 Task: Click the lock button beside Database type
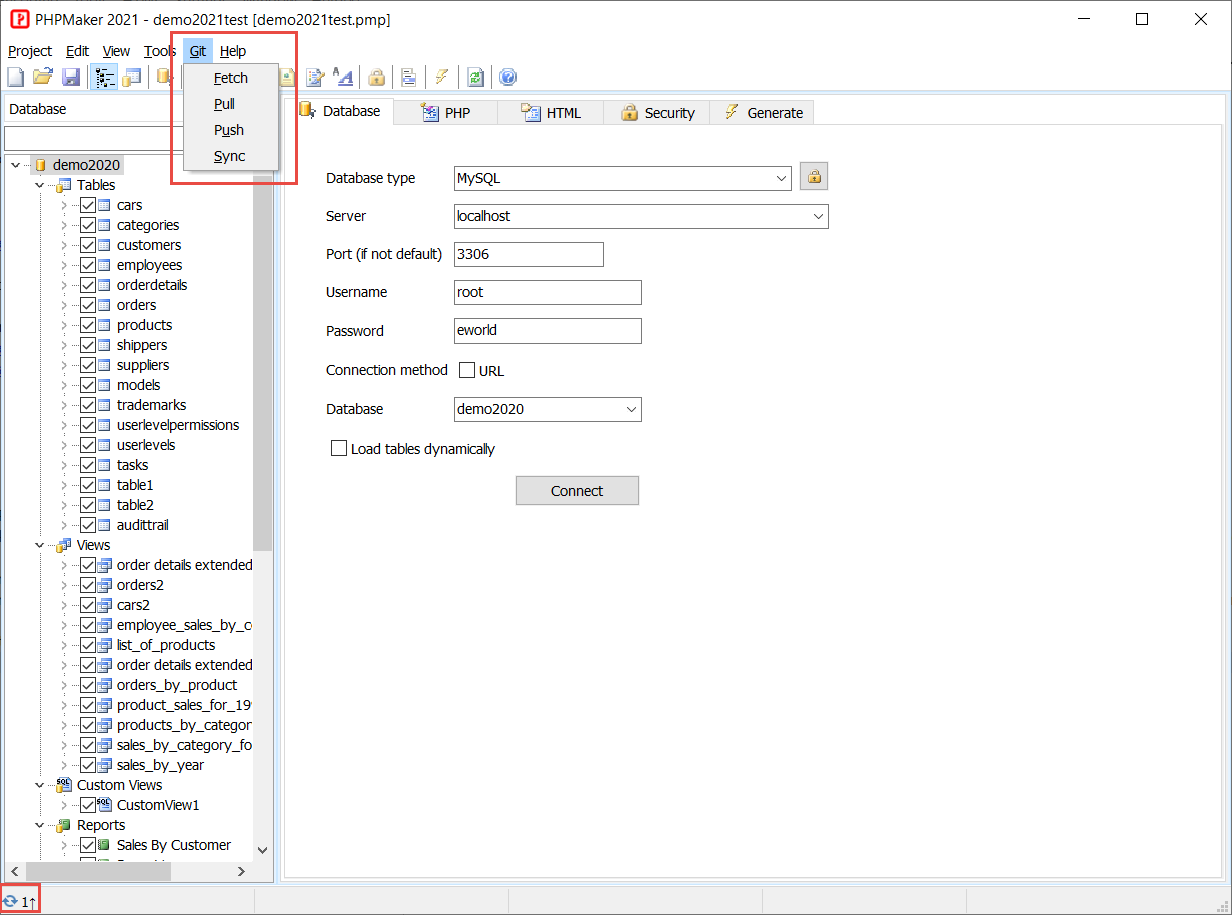tap(814, 177)
